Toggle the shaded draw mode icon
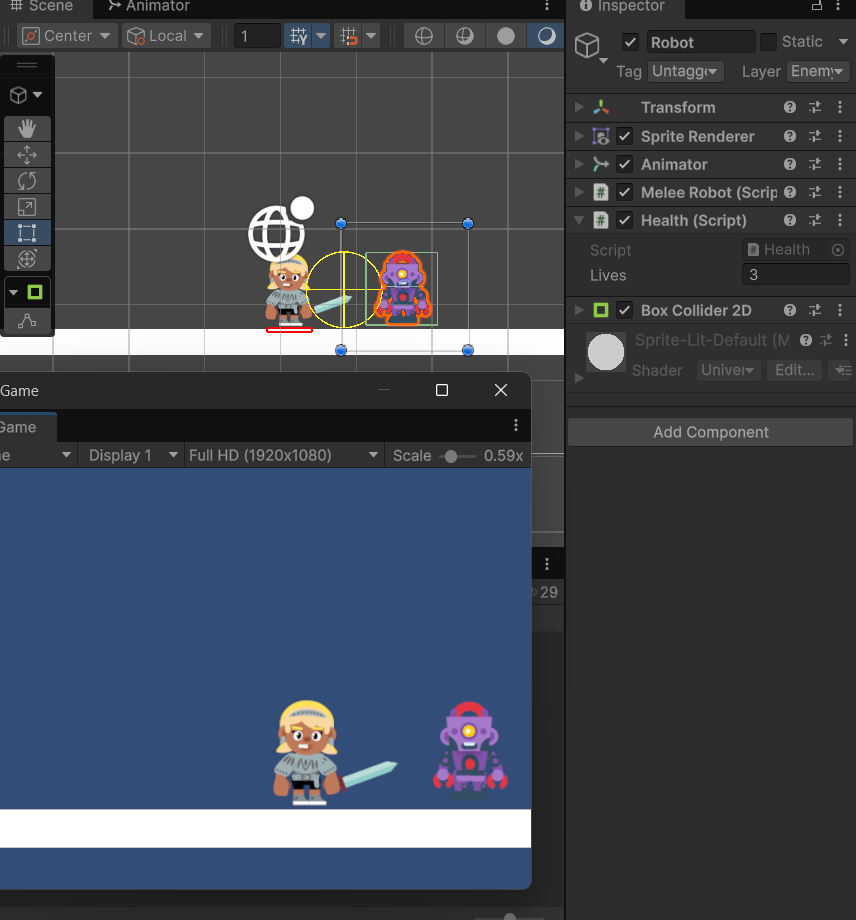The height and width of the screenshot is (920, 856). [x=546, y=36]
